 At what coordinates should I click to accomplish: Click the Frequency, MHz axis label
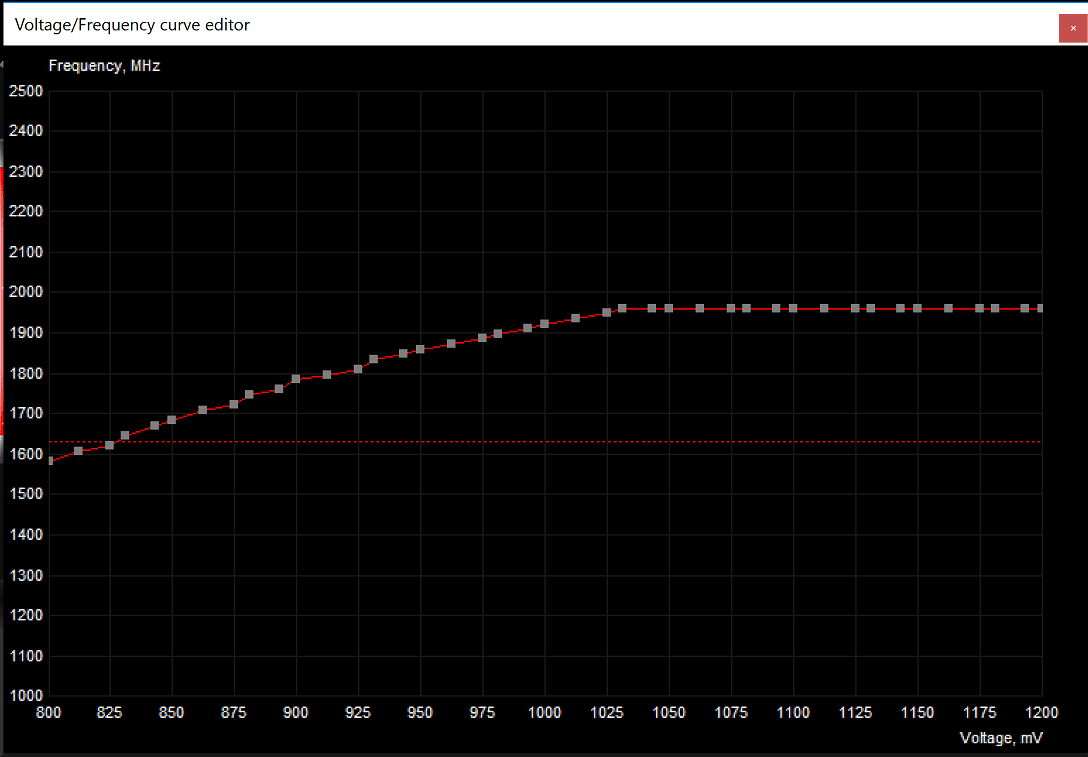click(104, 66)
